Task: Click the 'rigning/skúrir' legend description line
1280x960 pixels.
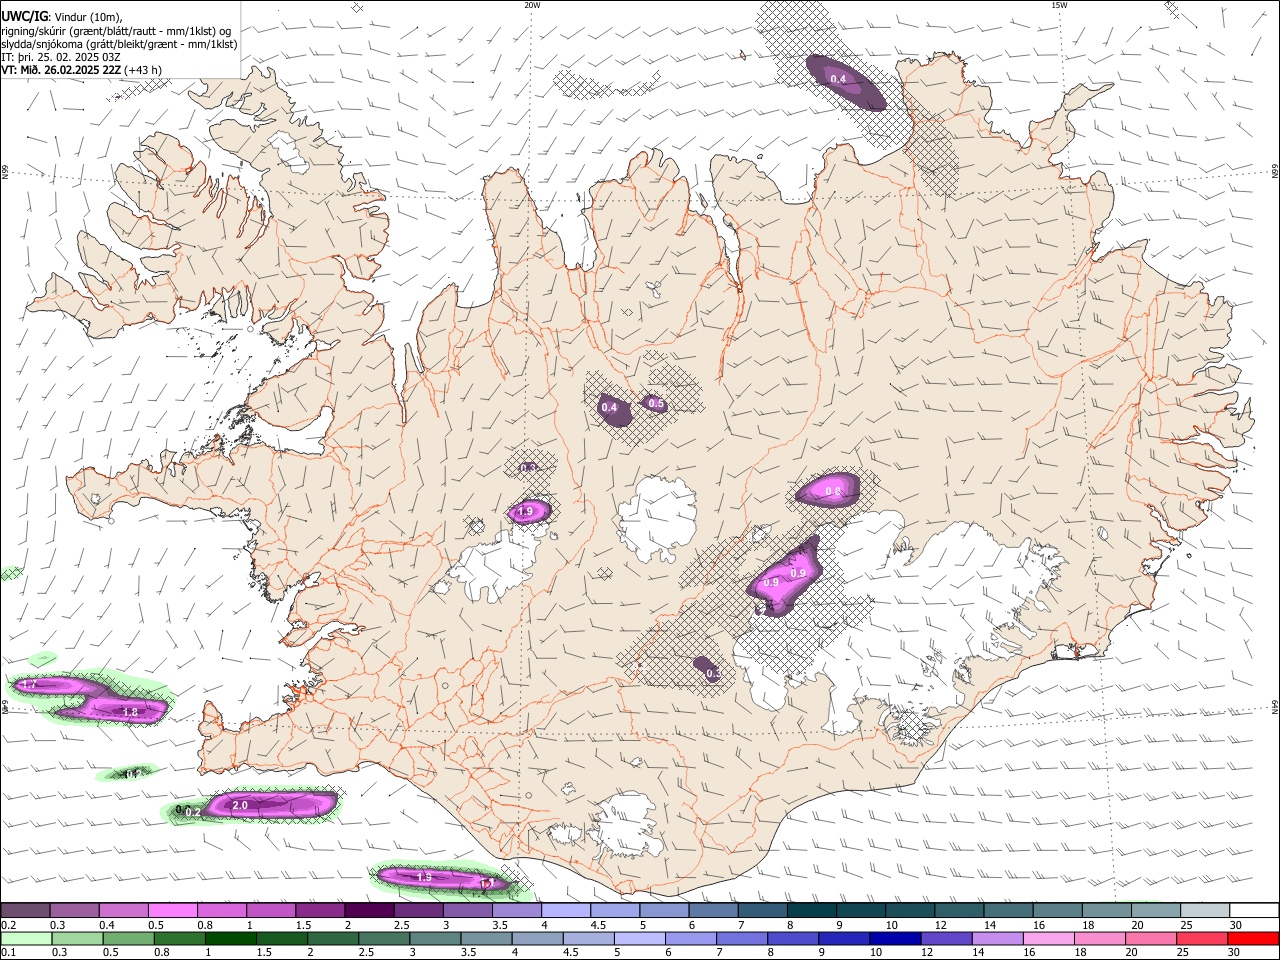Action: [116, 31]
